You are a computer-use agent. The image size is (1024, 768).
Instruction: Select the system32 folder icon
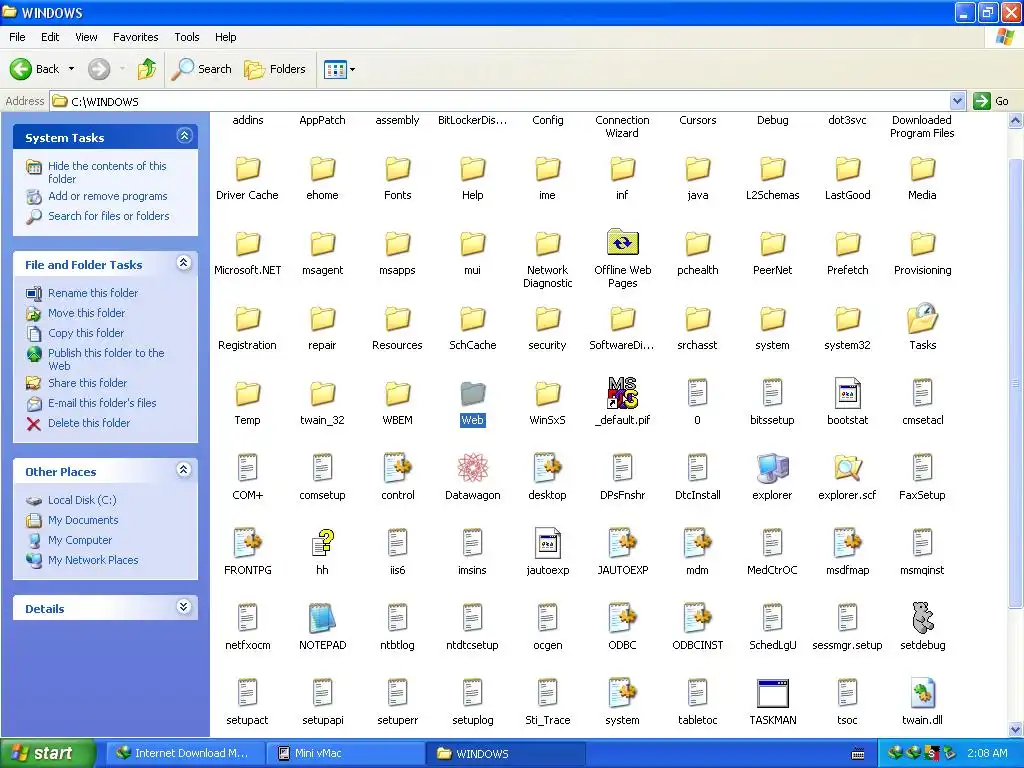(x=847, y=318)
